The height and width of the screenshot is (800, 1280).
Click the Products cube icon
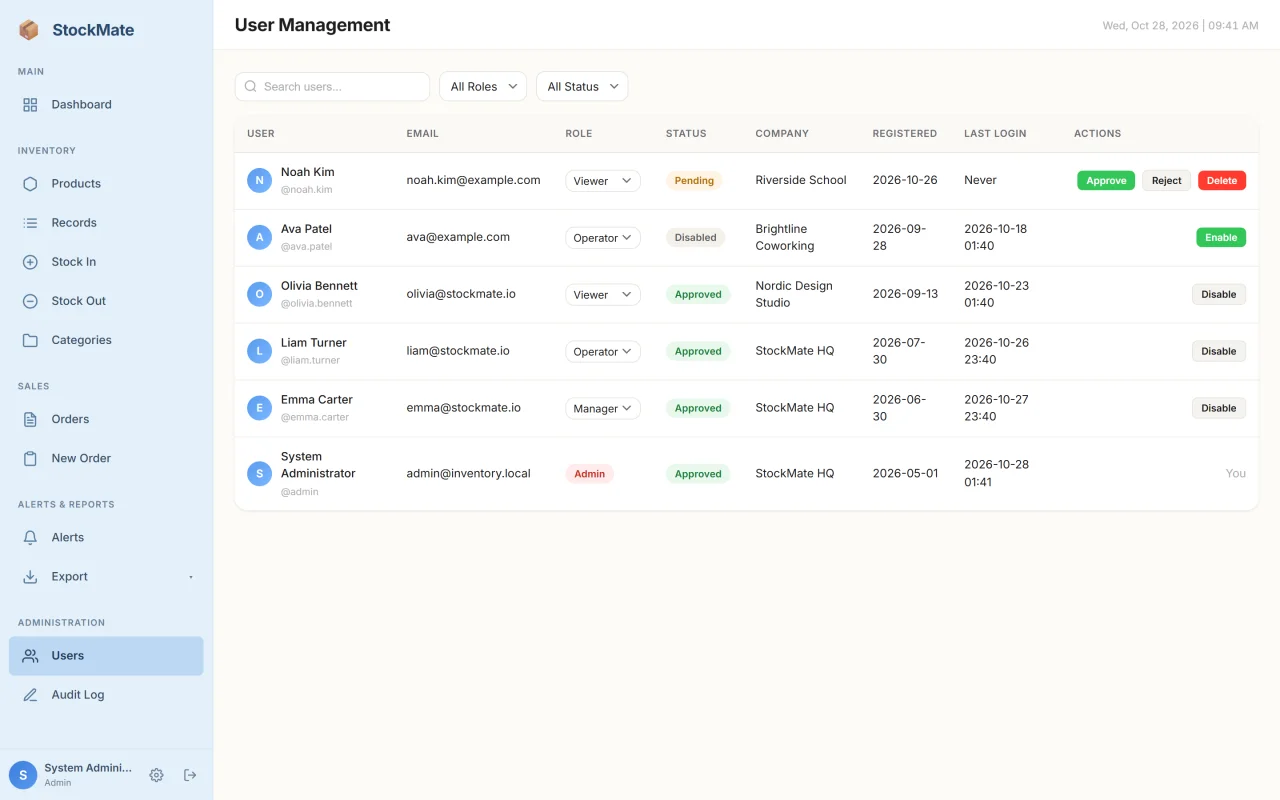(30, 183)
